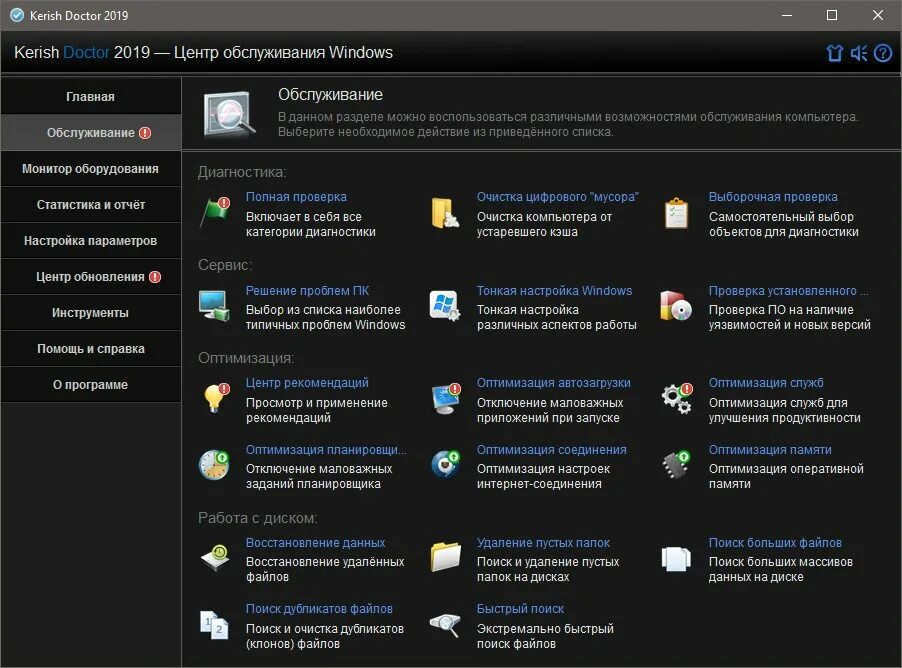The height and width of the screenshot is (668, 902).
Task: Click the shirt icon in header
Action: tap(834, 53)
